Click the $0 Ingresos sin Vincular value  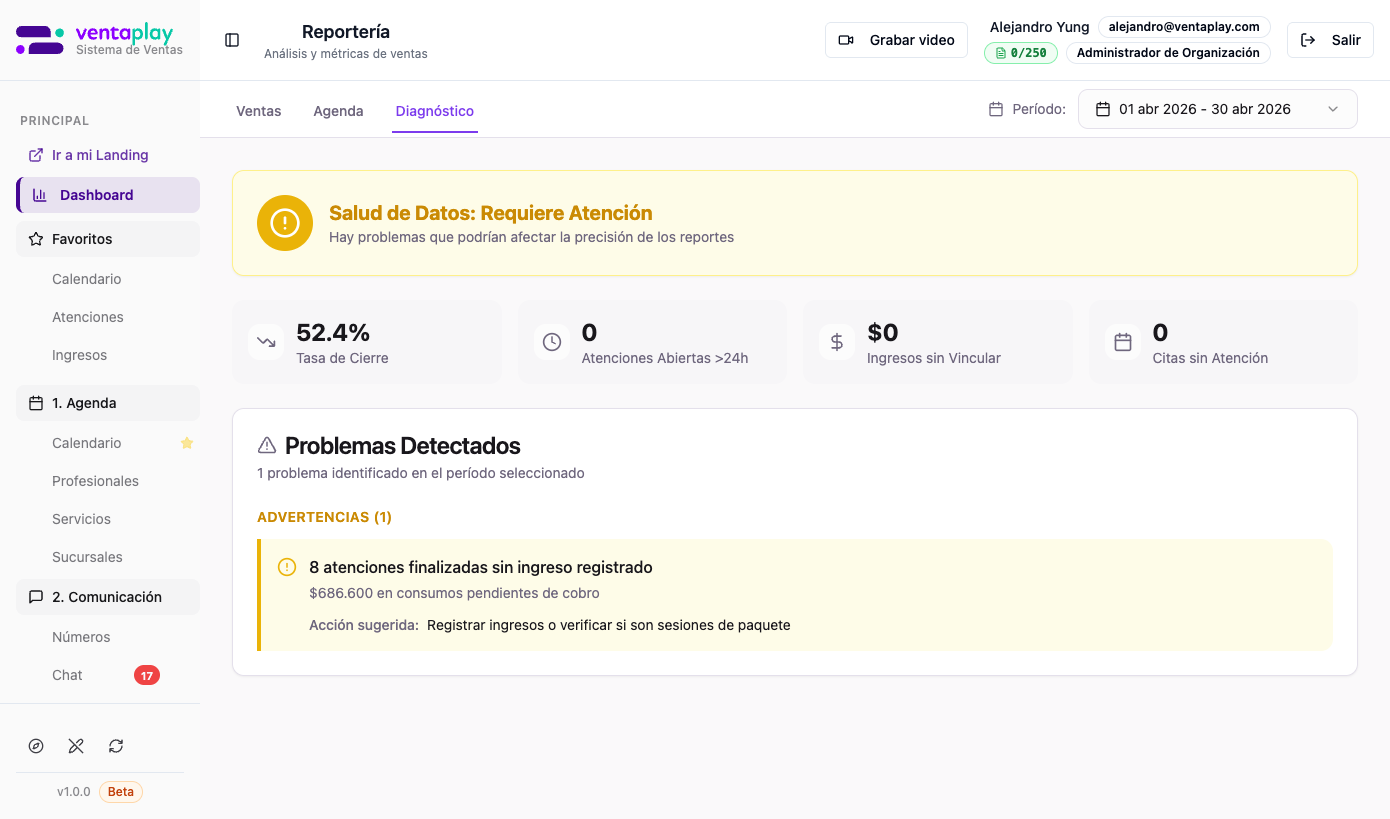pos(883,332)
